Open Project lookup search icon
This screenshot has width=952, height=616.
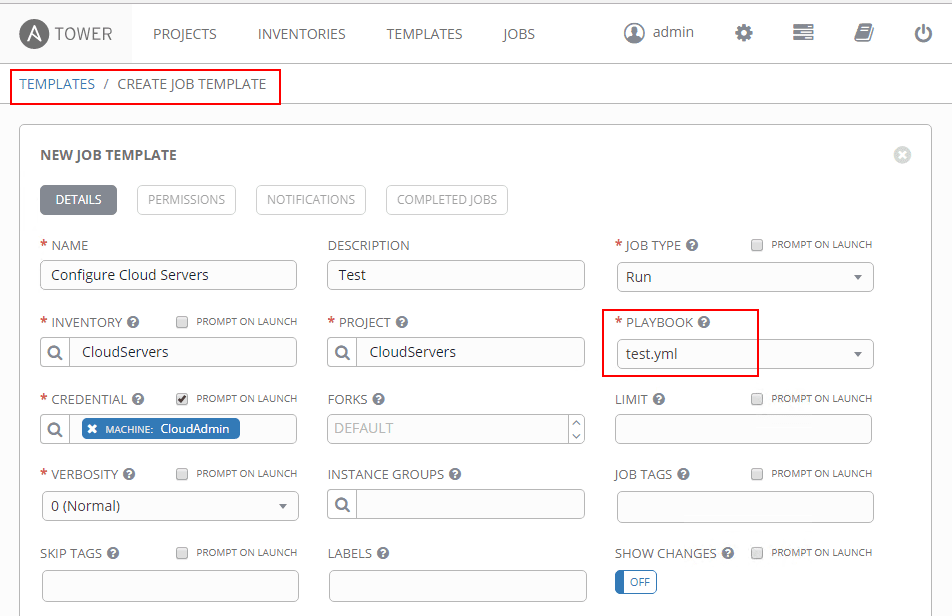[x=342, y=352]
